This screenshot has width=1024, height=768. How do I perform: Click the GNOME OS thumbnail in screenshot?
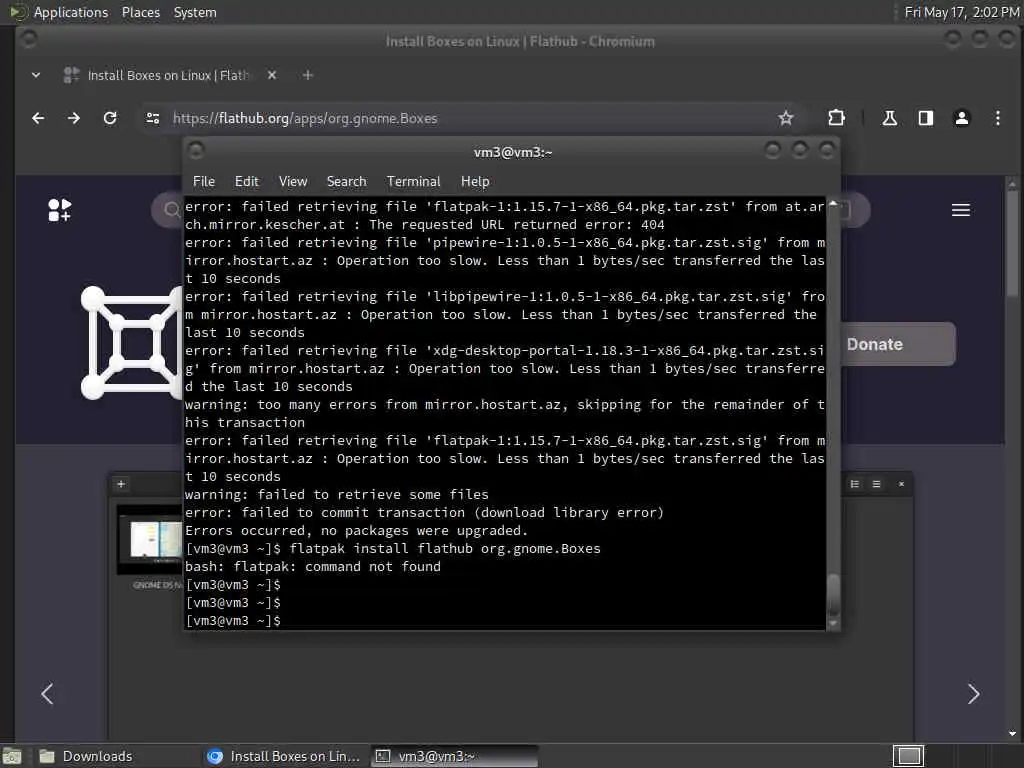[x=150, y=539]
